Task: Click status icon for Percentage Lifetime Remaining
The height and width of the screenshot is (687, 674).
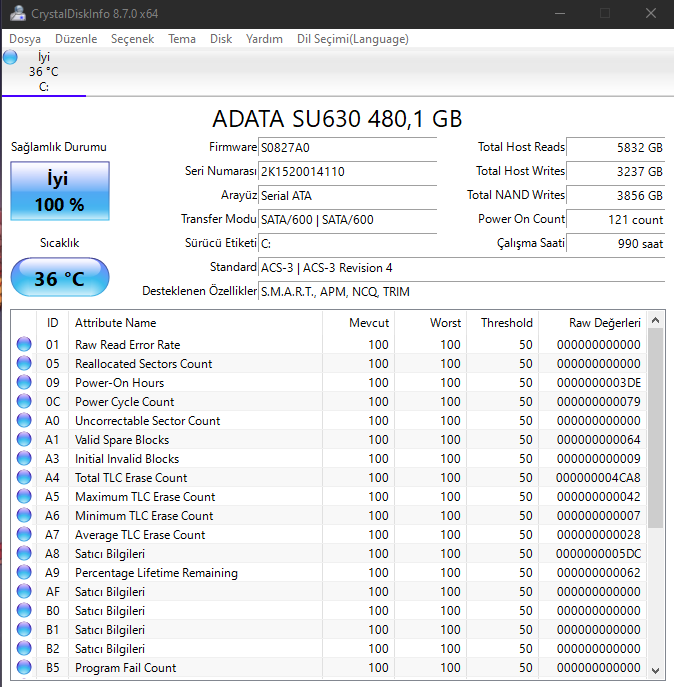Action: point(24,572)
